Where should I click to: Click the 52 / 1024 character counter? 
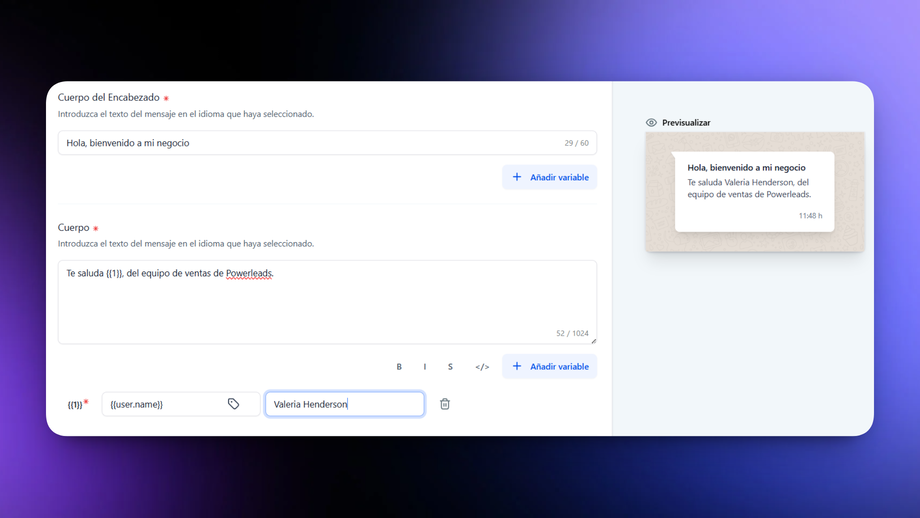pyautogui.click(x=572, y=333)
